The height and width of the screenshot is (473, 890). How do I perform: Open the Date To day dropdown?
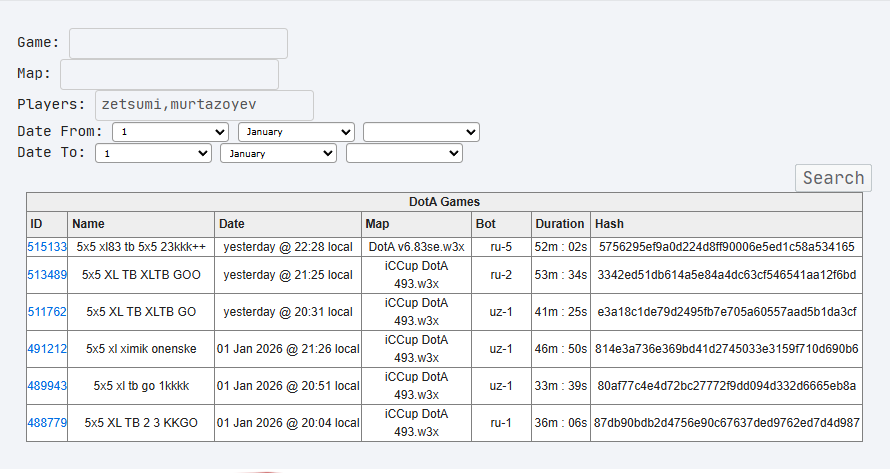coord(153,154)
